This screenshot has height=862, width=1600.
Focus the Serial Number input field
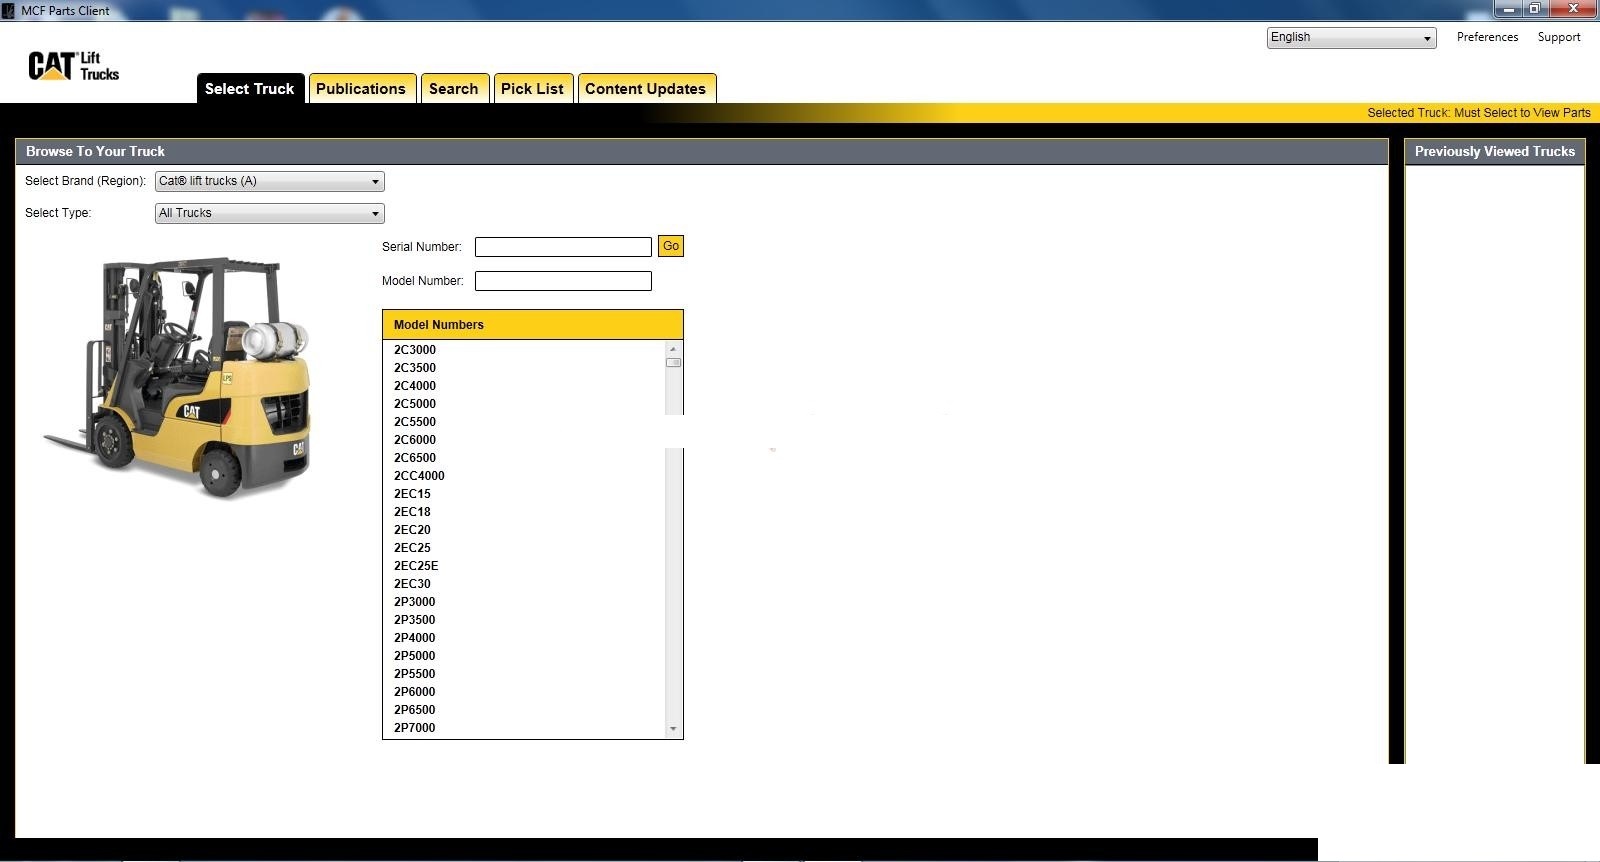point(563,247)
